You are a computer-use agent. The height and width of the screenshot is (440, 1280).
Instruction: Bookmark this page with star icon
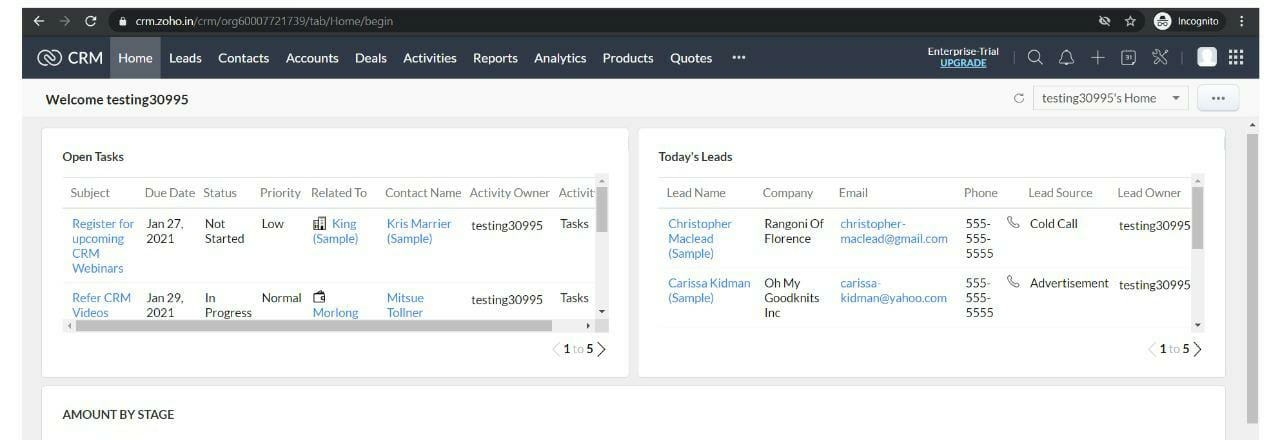tap(1130, 21)
